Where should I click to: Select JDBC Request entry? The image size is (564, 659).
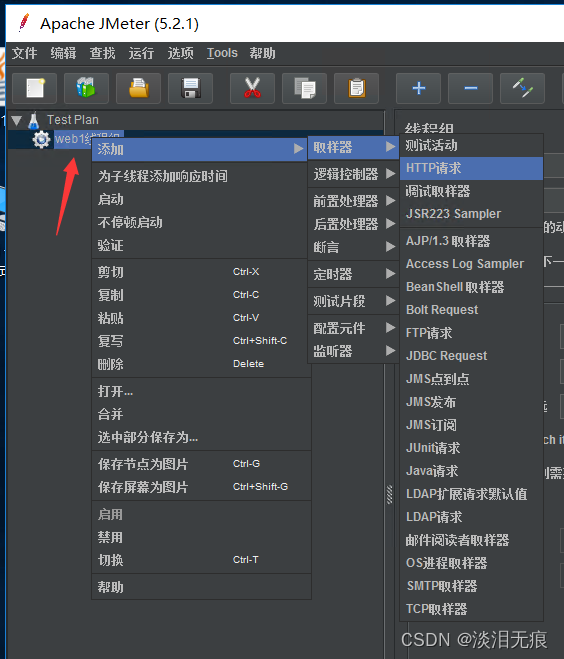[472, 356]
